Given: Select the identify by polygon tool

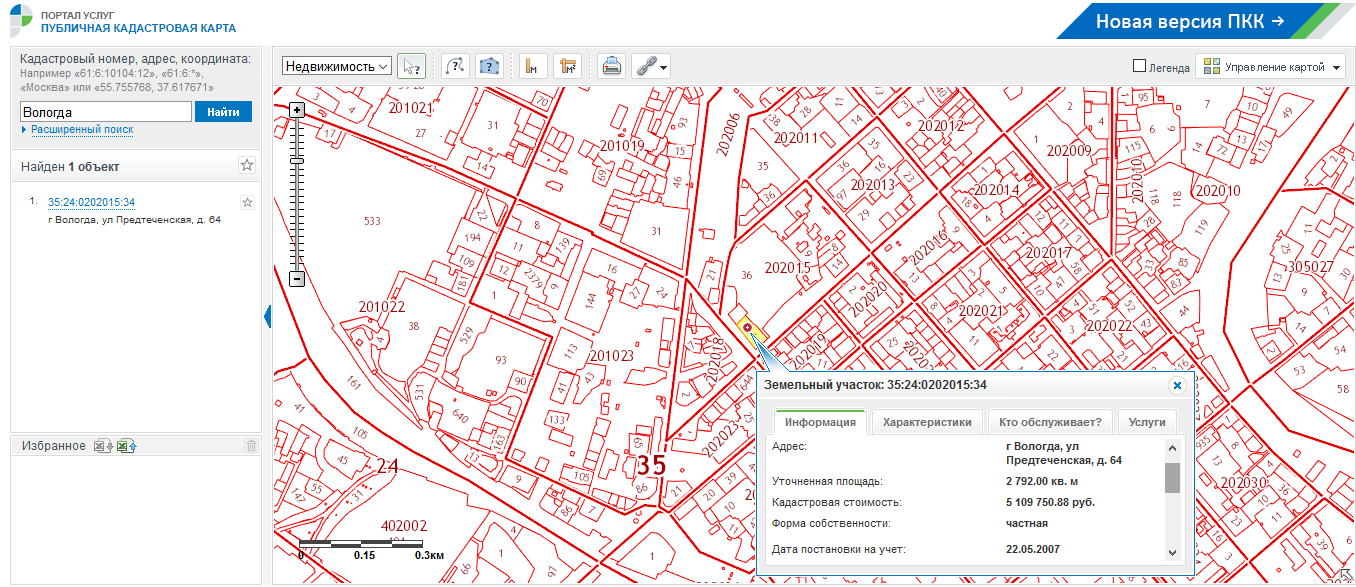Looking at the screenshot, I should point(488,67).
